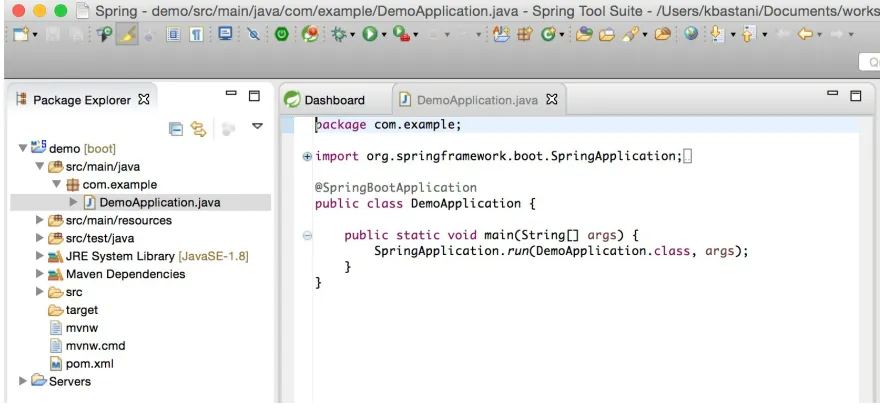Viewport: 880px width, 416px height.
Task: Expand Maven Dependencies node
Action: coord(39,273)
